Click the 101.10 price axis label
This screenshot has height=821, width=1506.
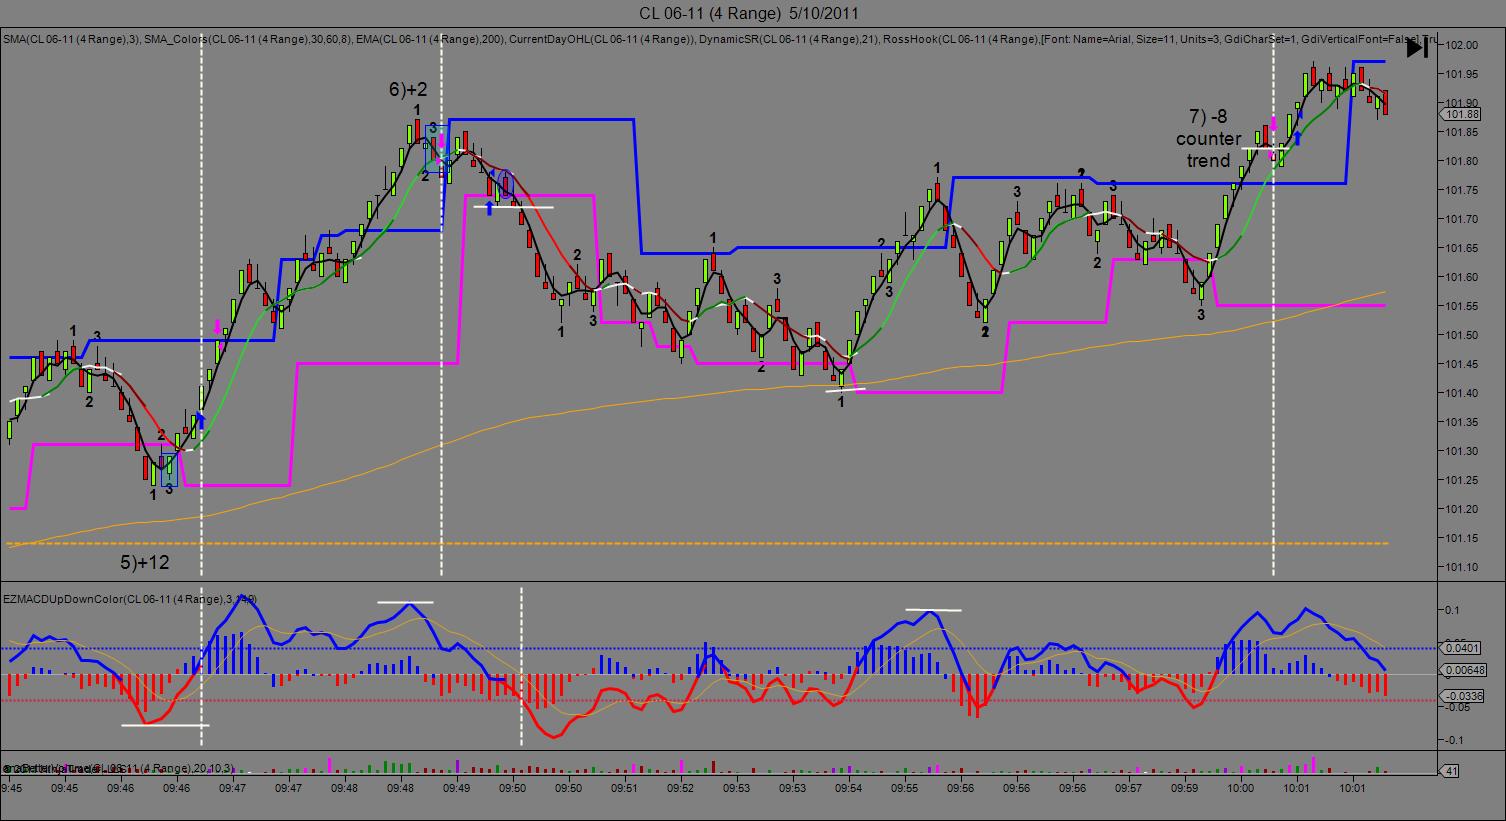click(1462, 567)
